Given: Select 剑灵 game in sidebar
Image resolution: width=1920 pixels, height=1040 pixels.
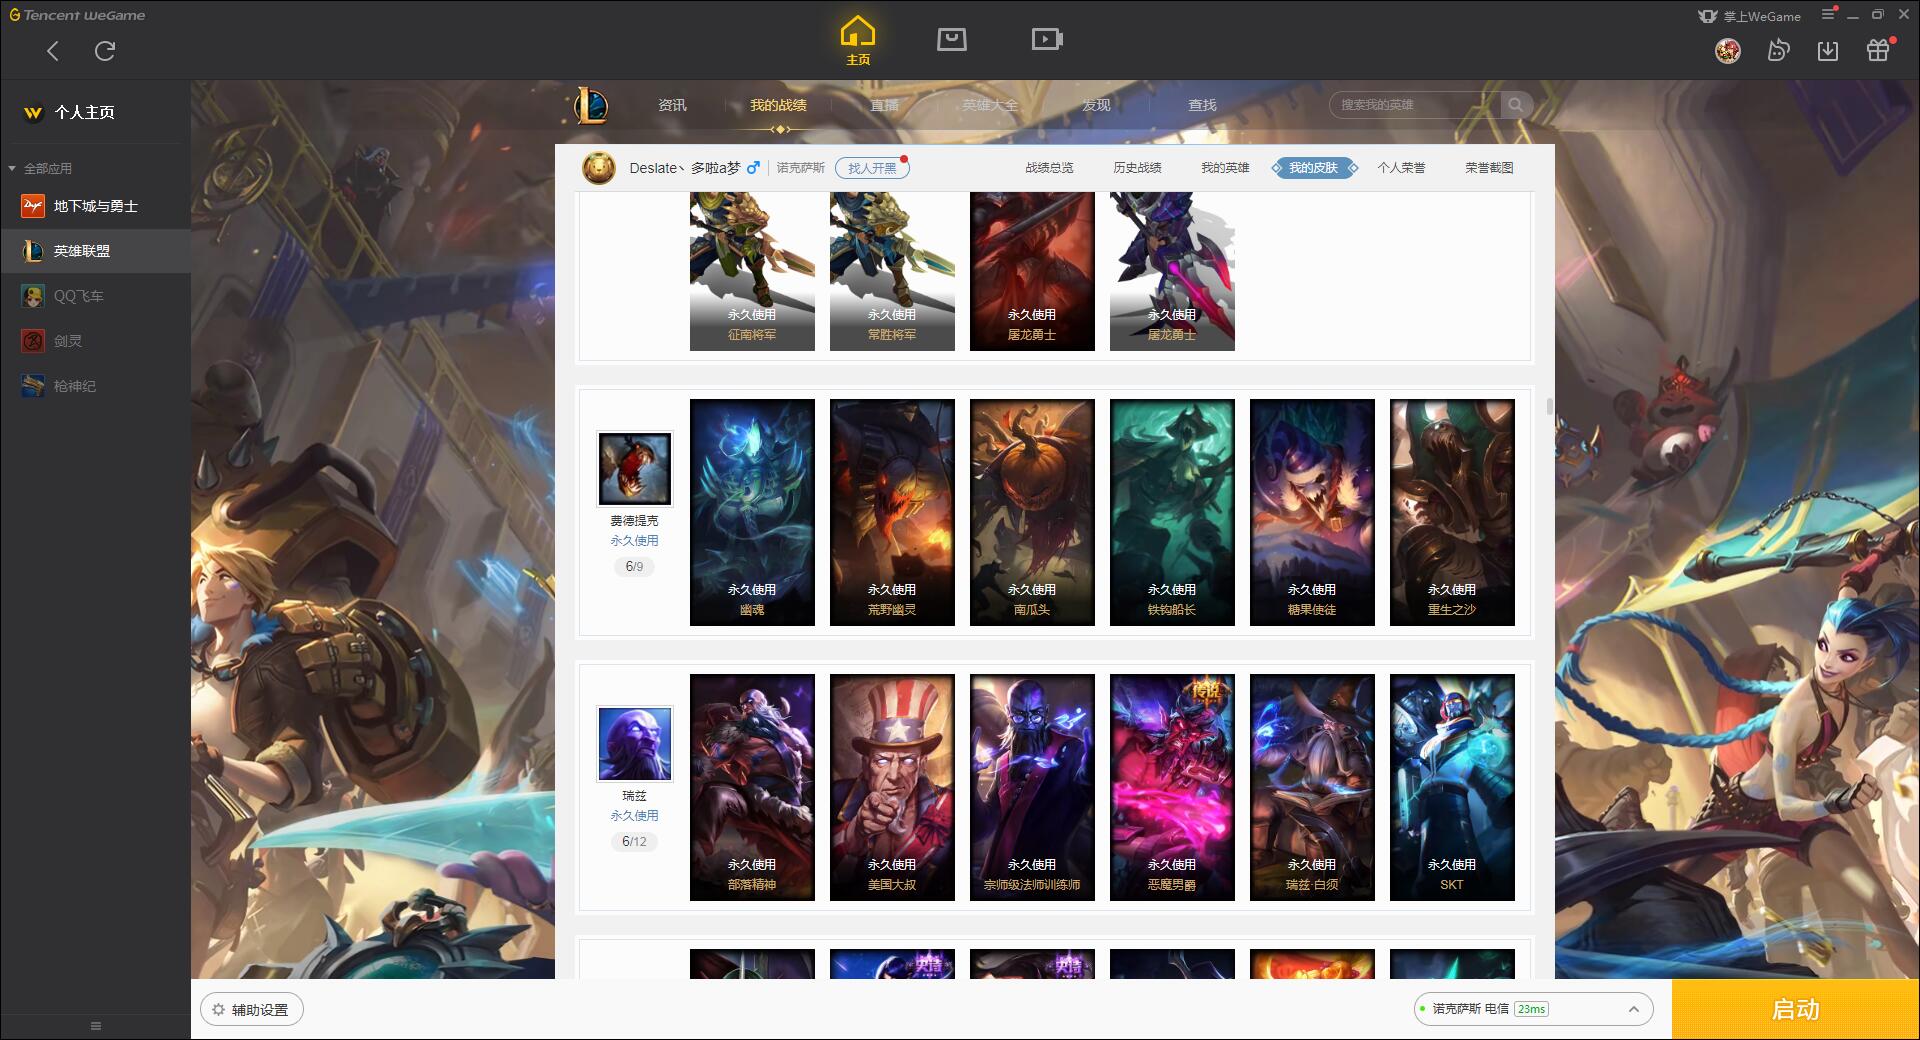Looking at the screenshot, I should pyautogui.click(x=95, y=341).
